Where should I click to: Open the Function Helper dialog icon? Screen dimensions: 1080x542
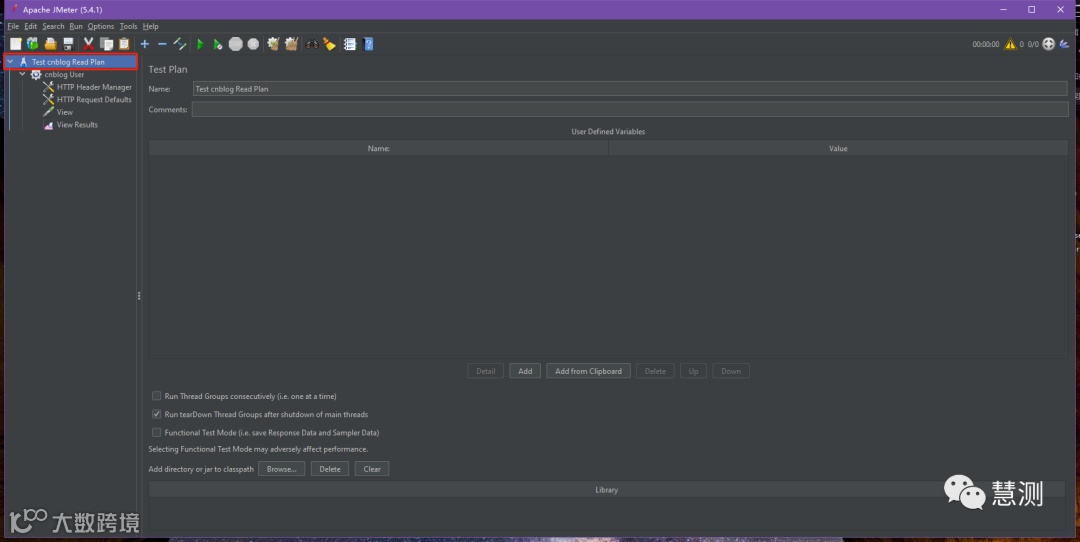click(x=350, y=44)
